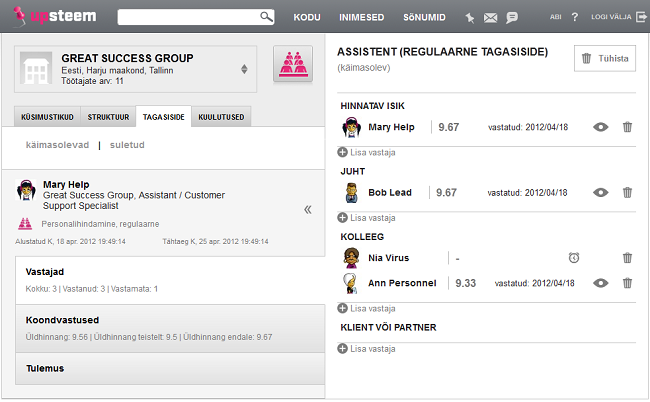Click the upsteem logo
Screen dimensions: 650x402
pyautogui.click(x=54, y=17)
